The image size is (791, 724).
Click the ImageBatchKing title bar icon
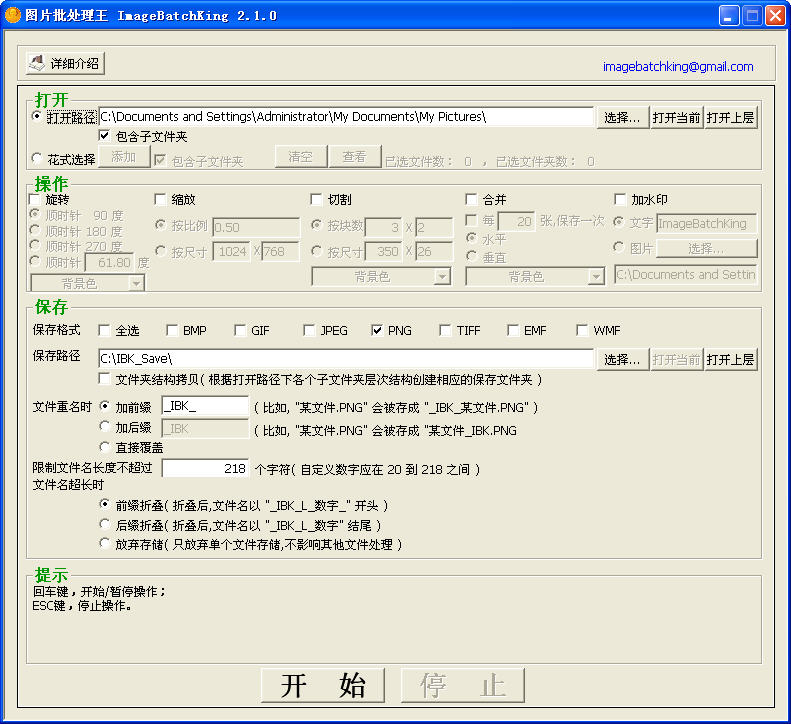(x=13, y=15)
